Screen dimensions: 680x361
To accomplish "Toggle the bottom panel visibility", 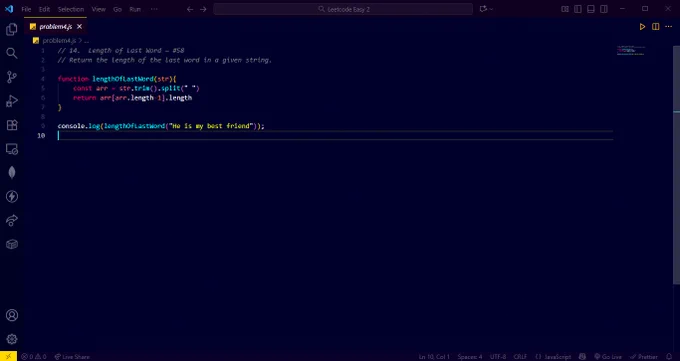I will (591, 9).
